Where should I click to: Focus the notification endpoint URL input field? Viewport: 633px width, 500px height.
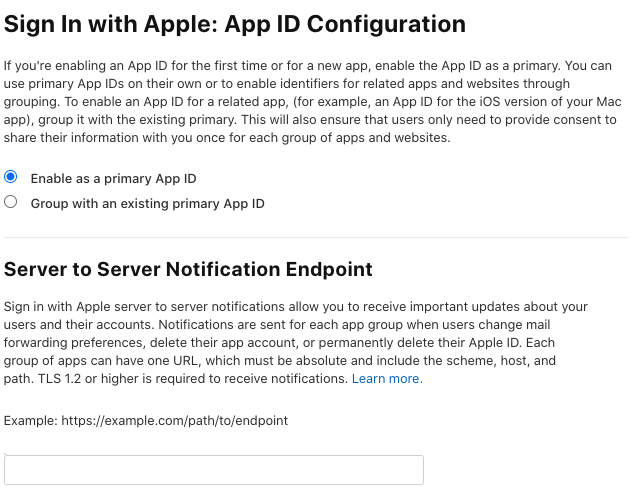[214, 470]
